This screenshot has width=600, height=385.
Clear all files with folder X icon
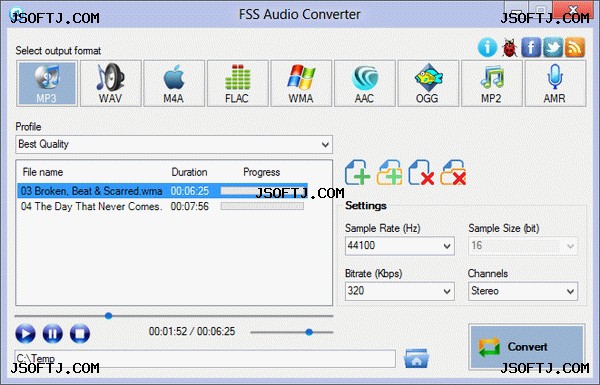coord(453,173)
